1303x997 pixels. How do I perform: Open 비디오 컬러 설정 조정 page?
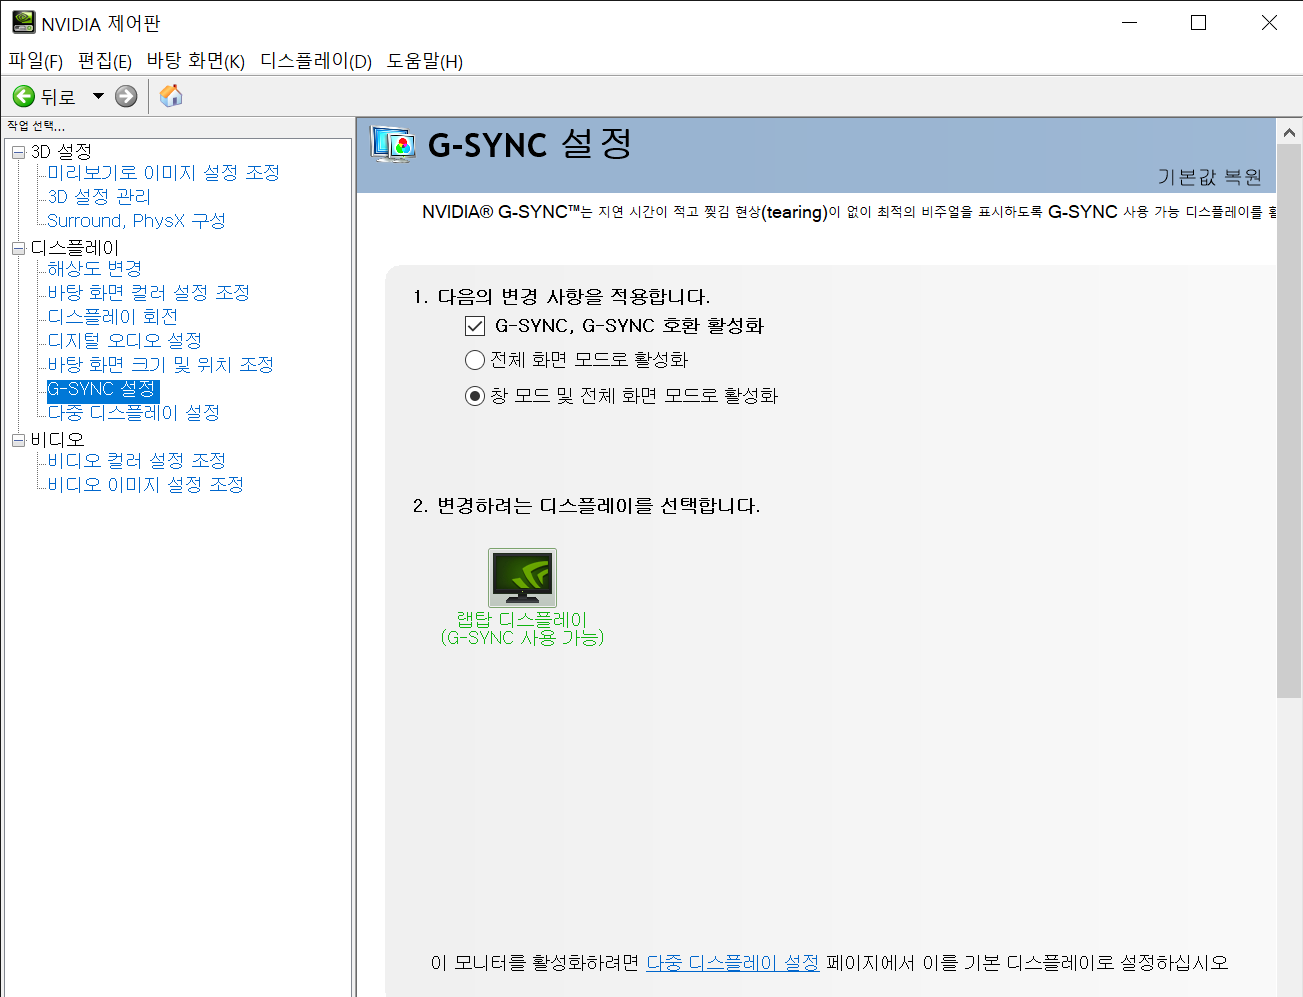click(x=137, y=461)
